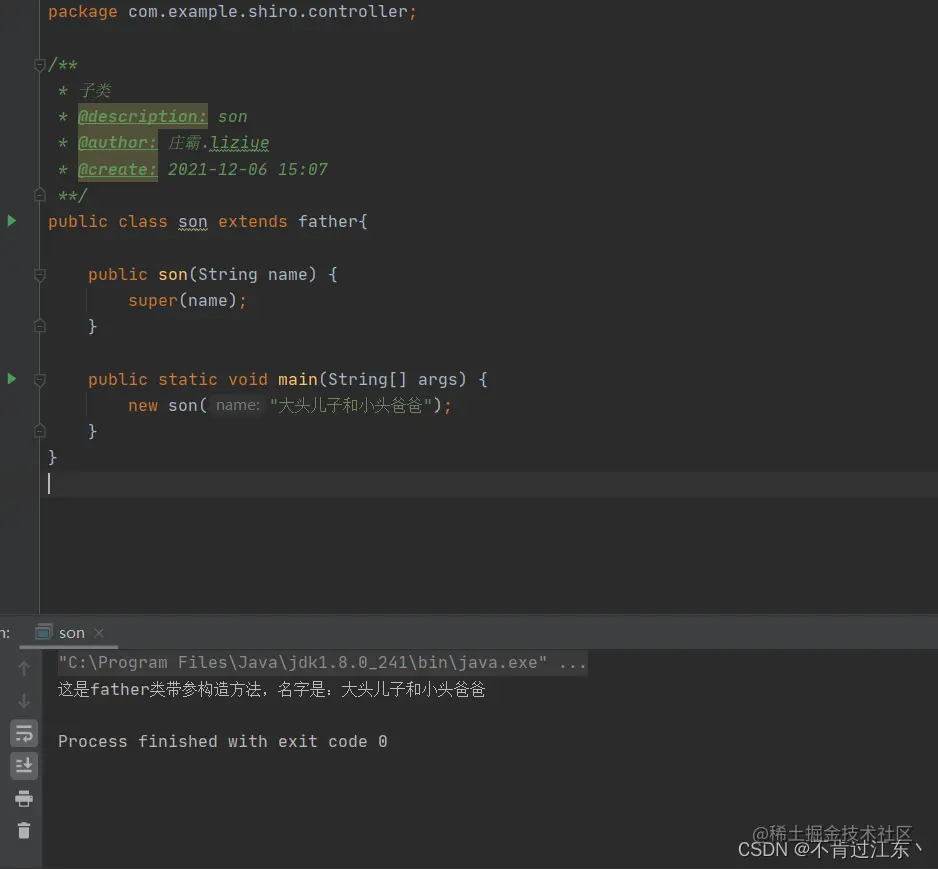The width and height of the screenshot is (938, 869).
Task: Collapse the main method fold marker
Action: tap(39, 380)
